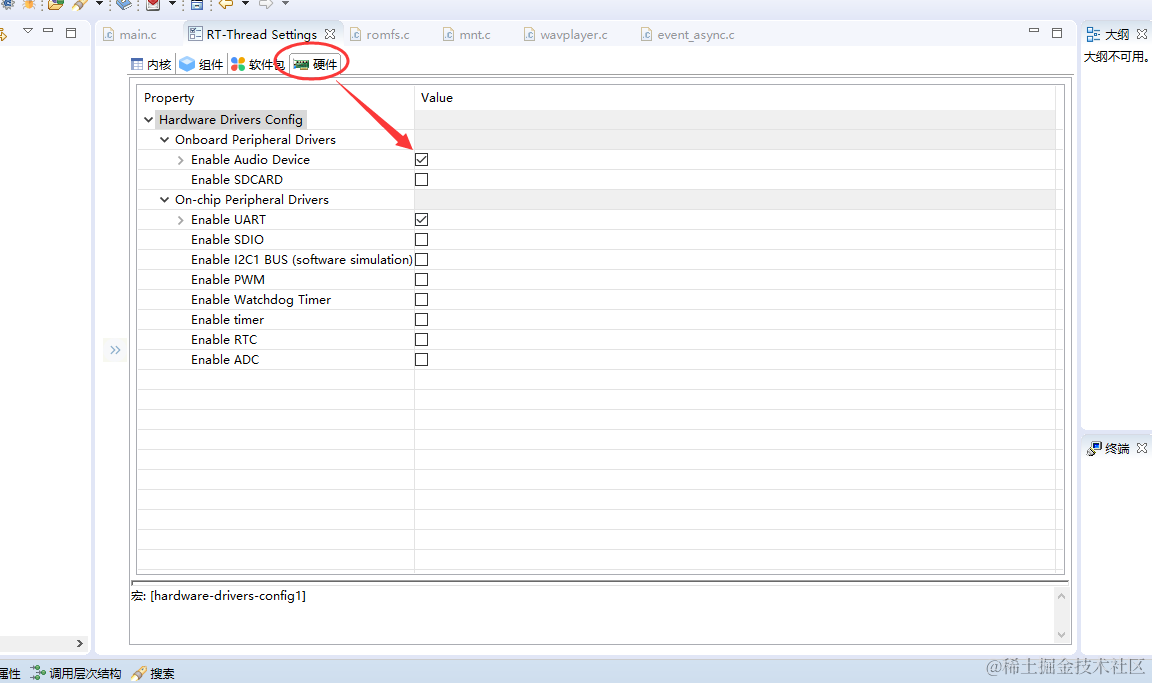This screenshot has width=1152, height=683.
Task: Collapse the Hardware Drivers Config node
Action: click(148, 119)
